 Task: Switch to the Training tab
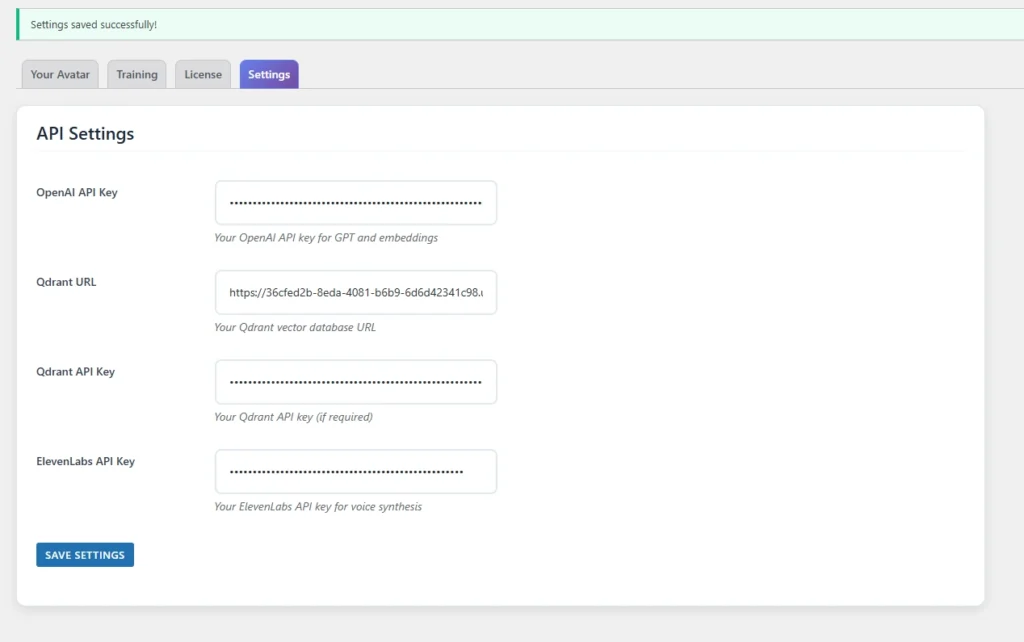(137, 75)
